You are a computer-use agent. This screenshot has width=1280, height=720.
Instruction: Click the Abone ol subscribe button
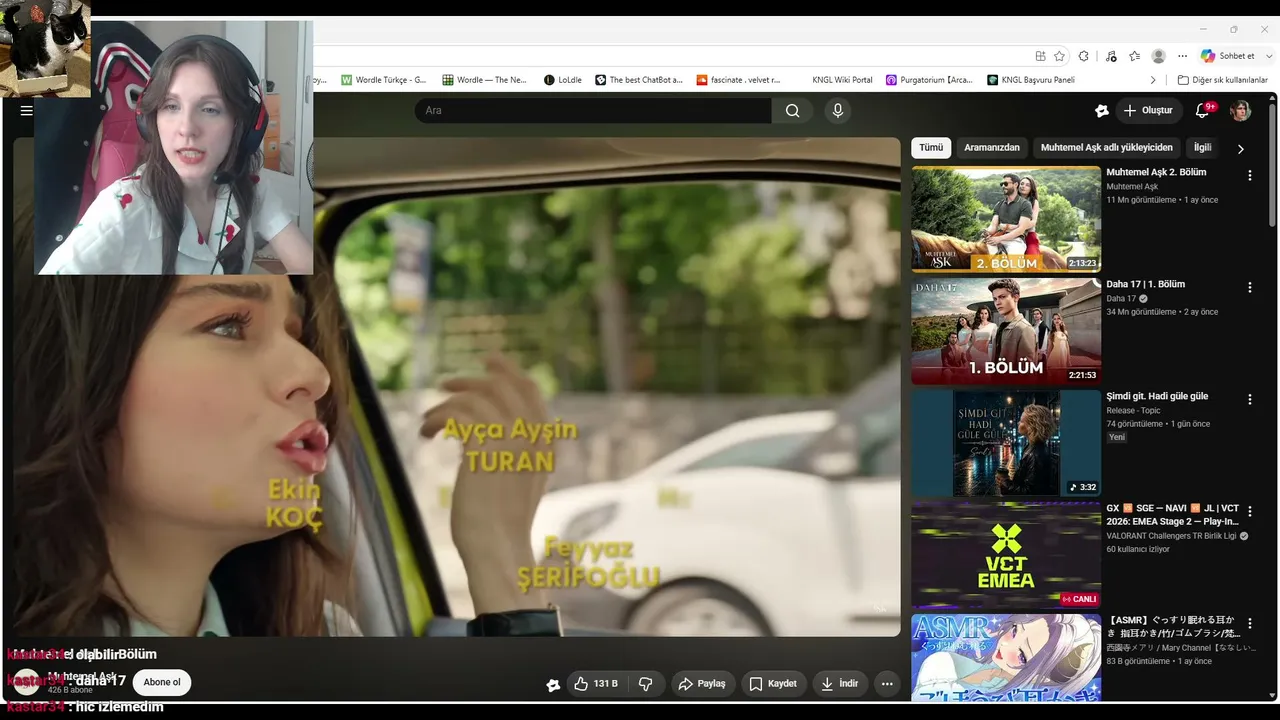[162, 683]
